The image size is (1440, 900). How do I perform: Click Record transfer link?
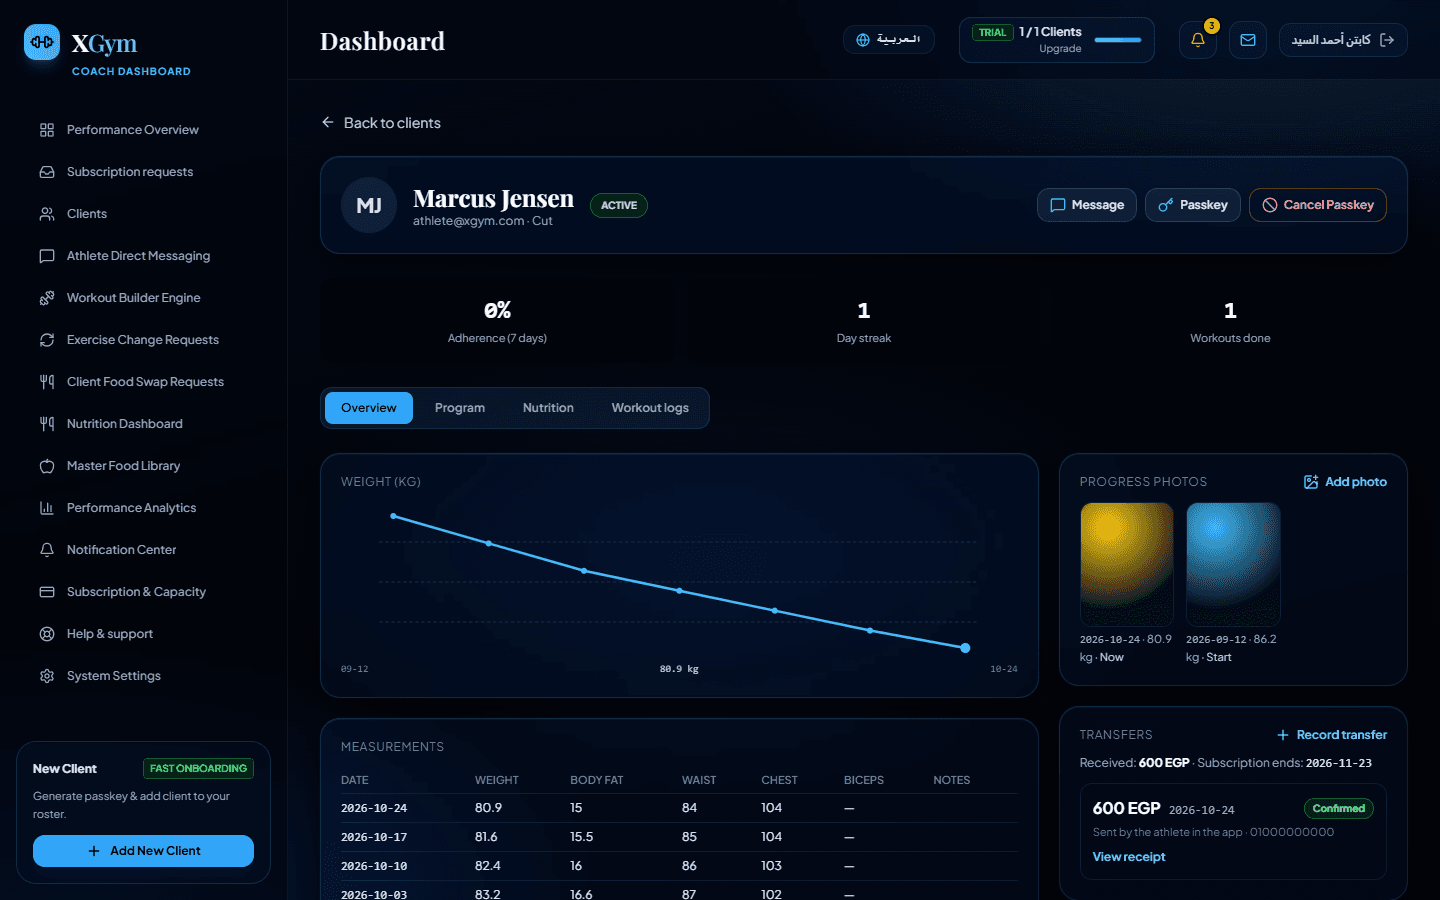[x=1332, y=735]
